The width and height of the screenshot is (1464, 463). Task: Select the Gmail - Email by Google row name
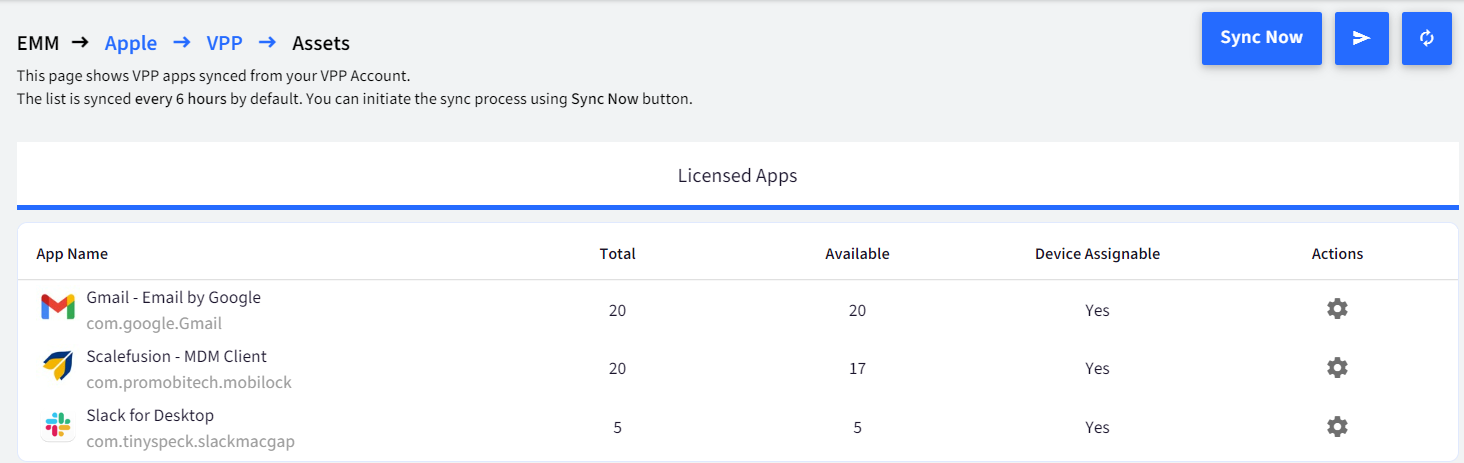pyautogui.click(x=174, y=297)
